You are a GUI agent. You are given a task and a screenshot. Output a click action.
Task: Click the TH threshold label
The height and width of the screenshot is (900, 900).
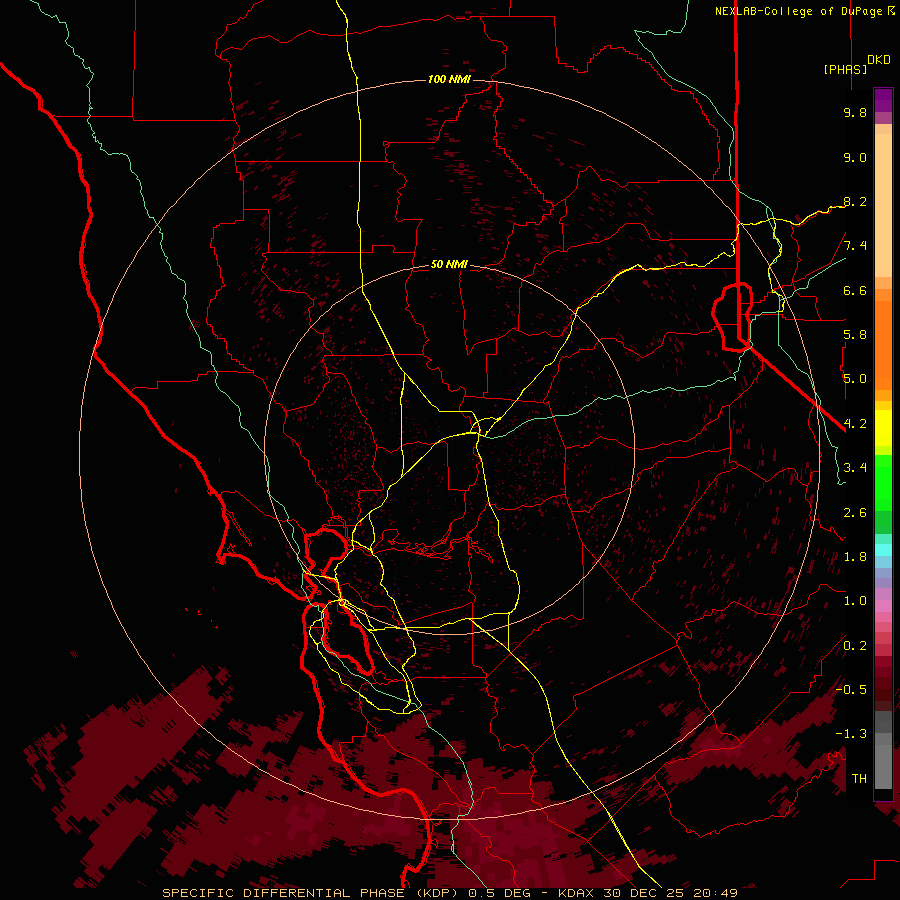(859, 778)
